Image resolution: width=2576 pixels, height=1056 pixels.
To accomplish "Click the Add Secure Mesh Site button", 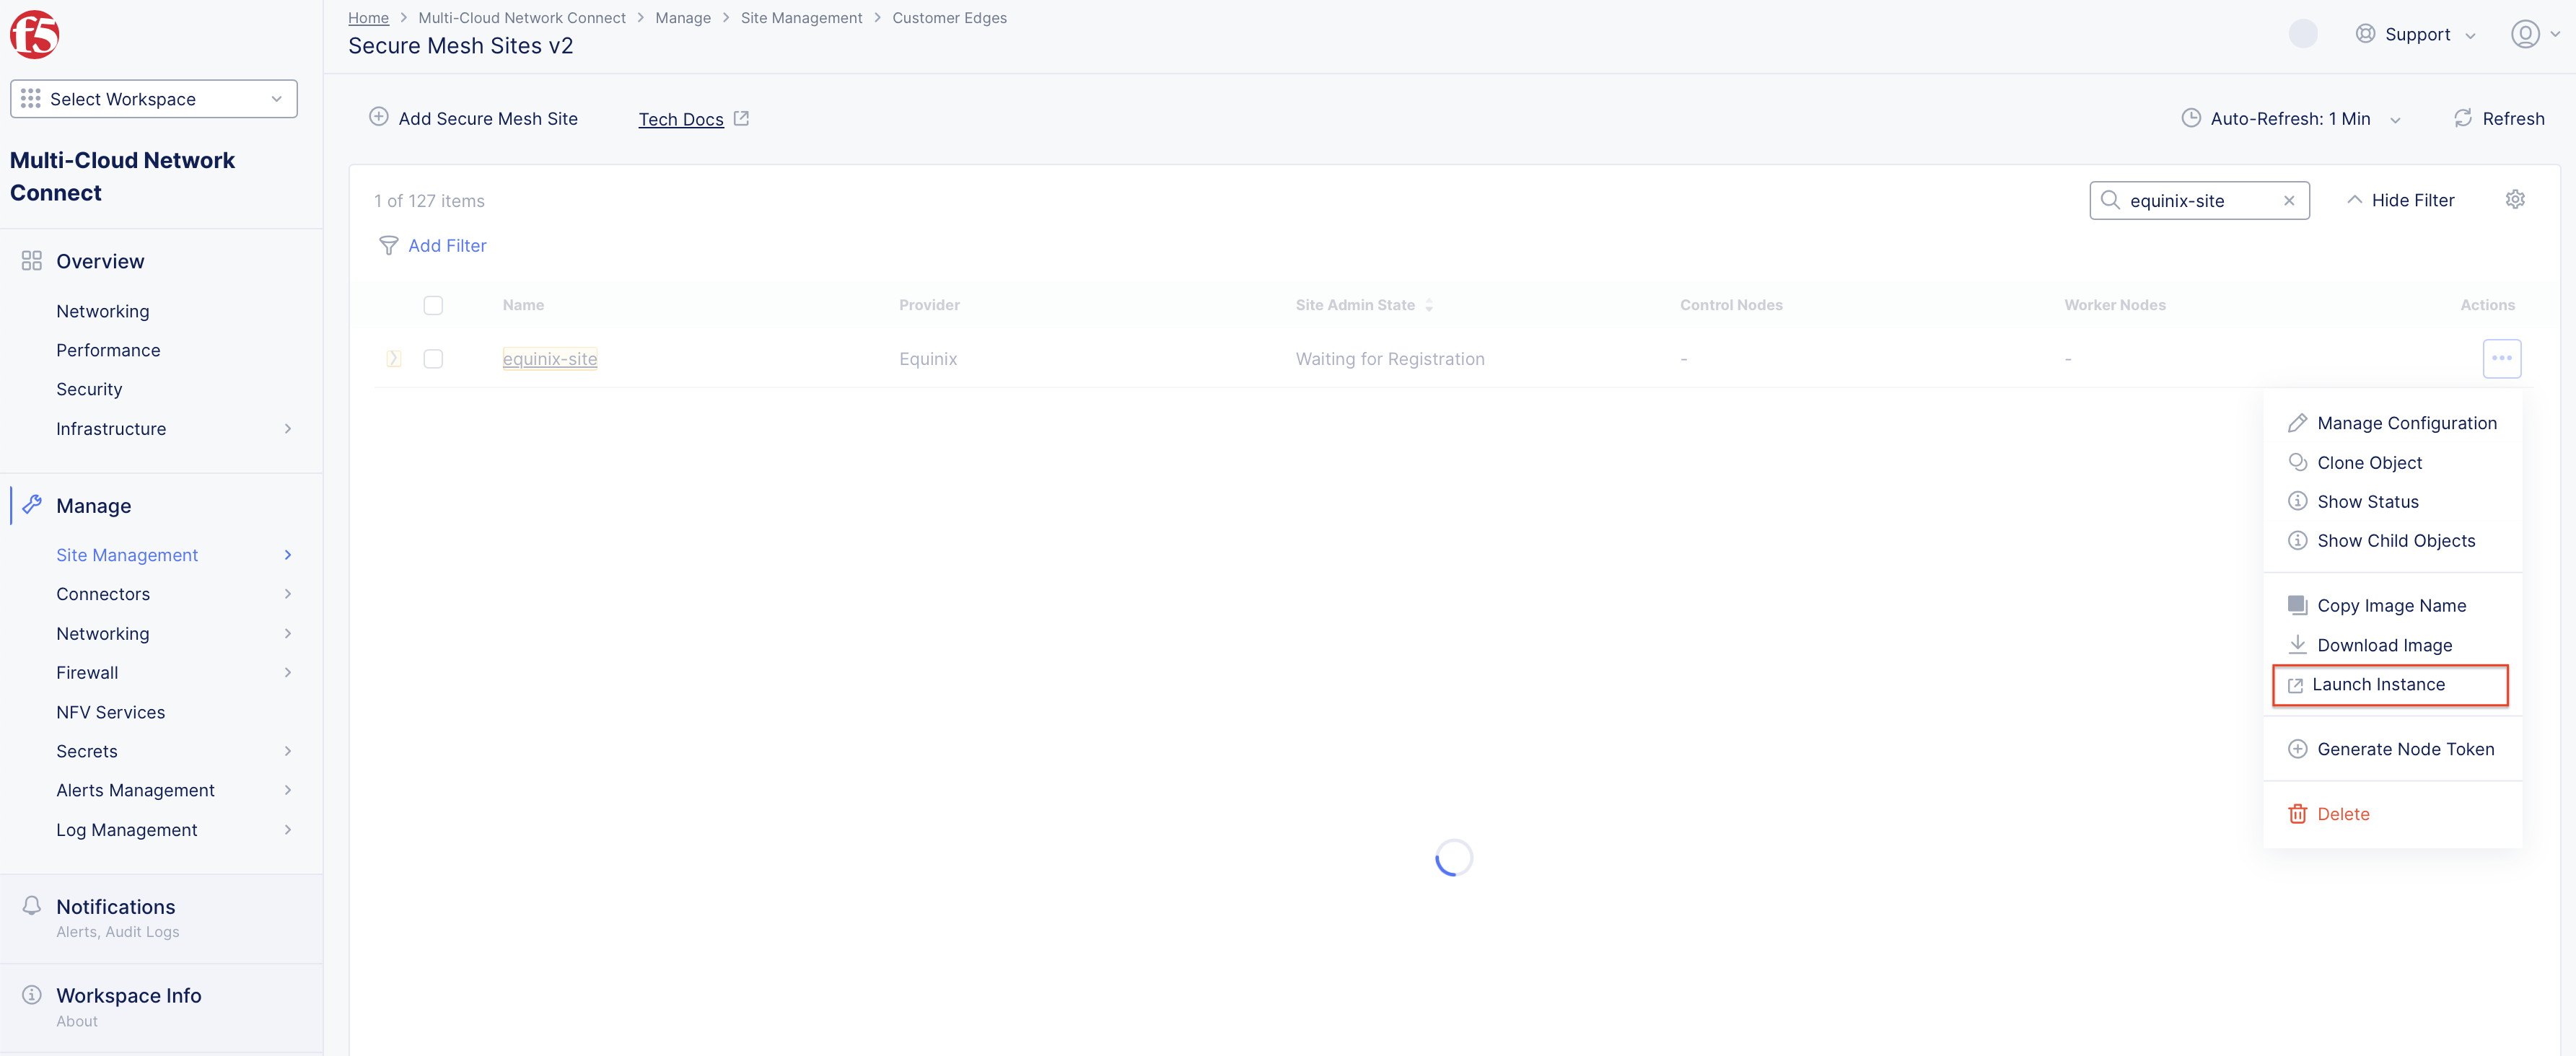I will tap(472, 118).
